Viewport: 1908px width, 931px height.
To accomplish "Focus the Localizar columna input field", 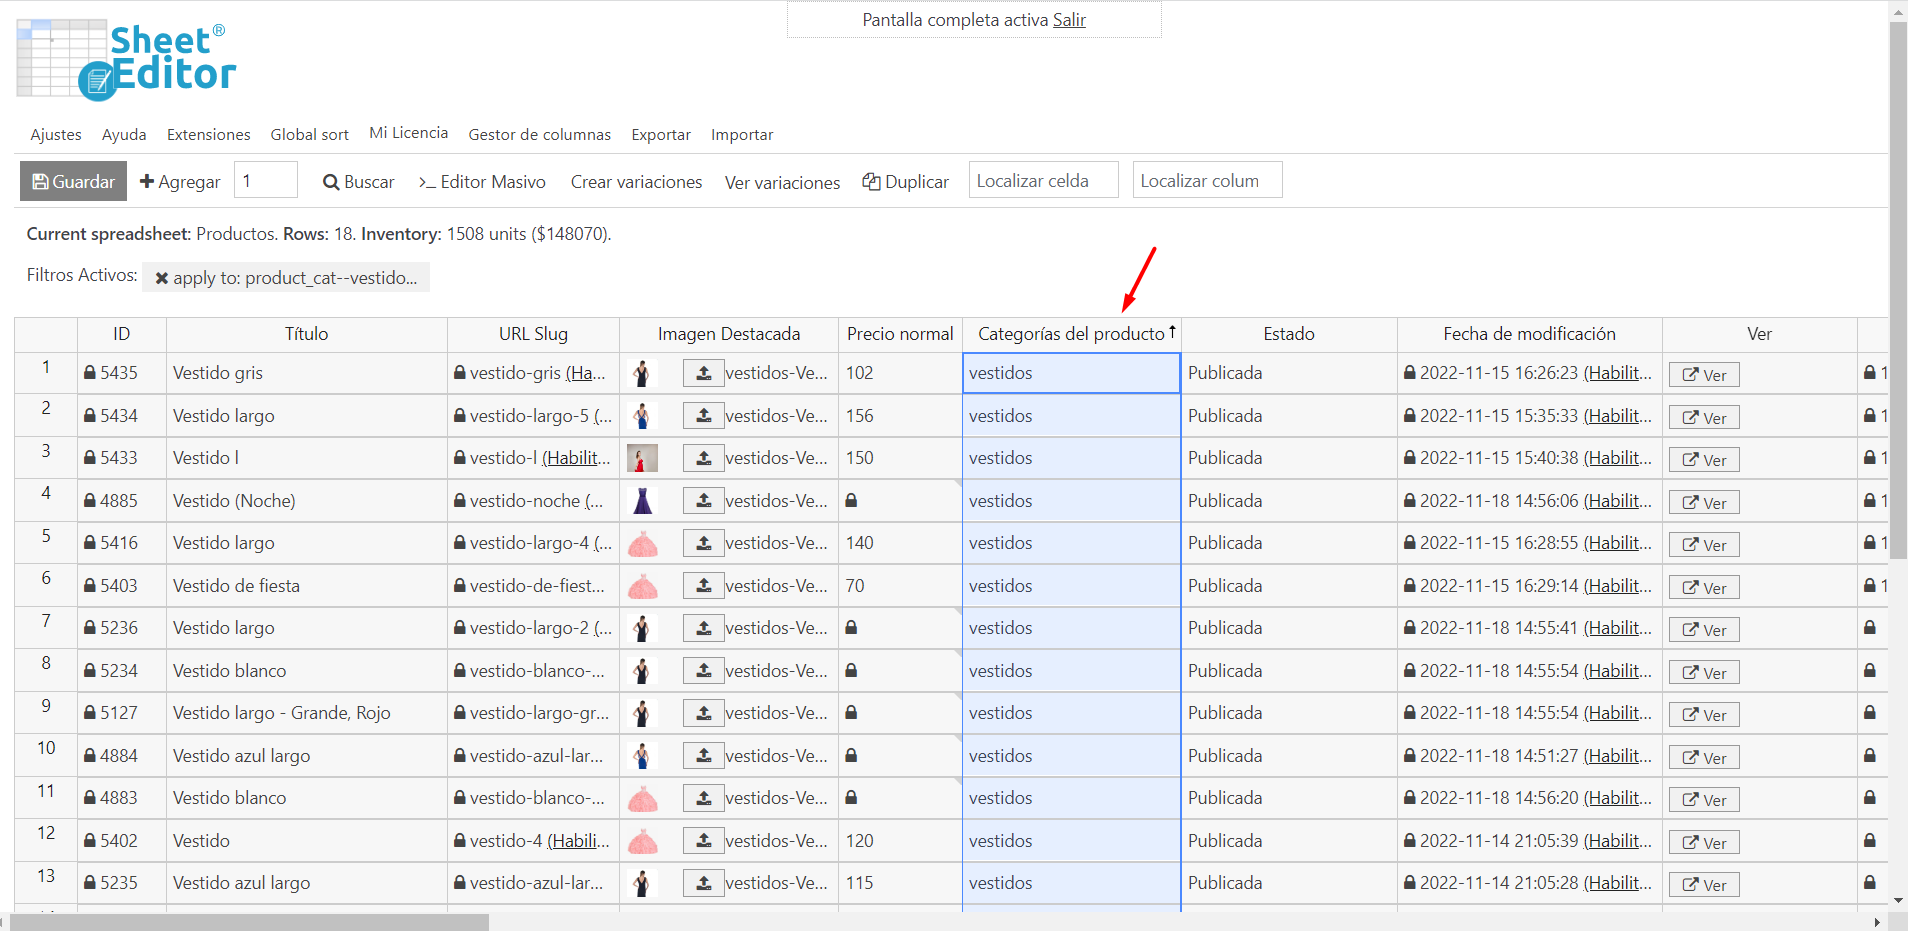I will tap(1207, 181).
